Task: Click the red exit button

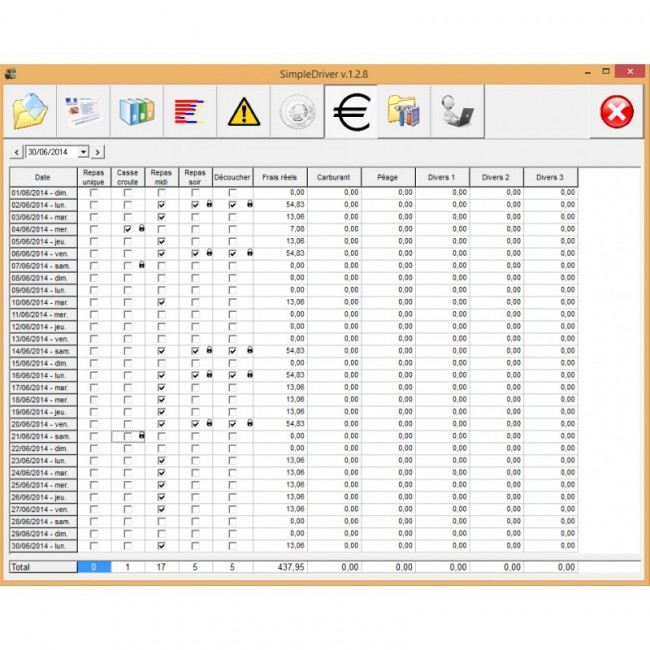Action: click(x=616, y=112)
